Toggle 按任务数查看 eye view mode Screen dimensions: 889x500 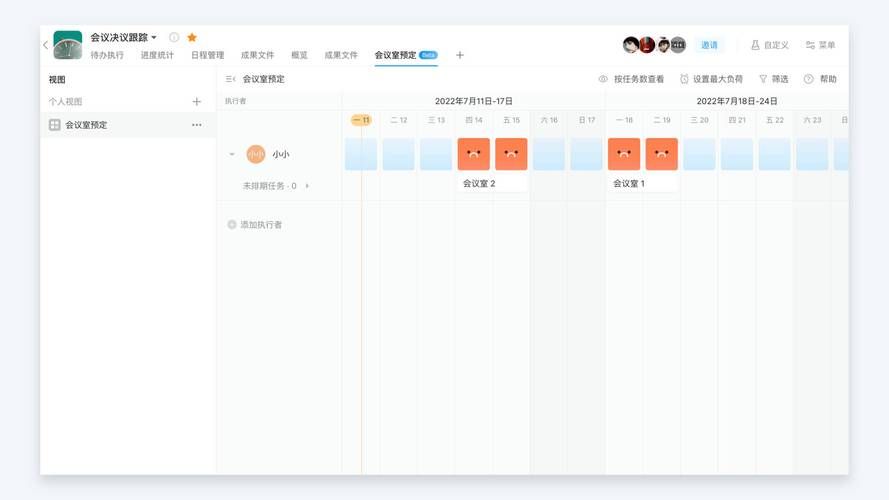pos(631,79)
